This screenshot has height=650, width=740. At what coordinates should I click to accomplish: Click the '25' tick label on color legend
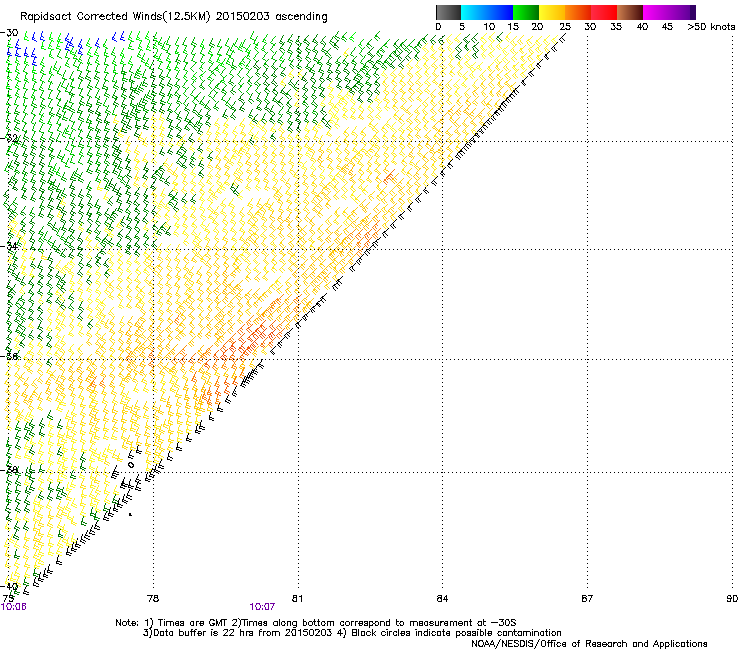pyautogui.click(x=565, y=27)
